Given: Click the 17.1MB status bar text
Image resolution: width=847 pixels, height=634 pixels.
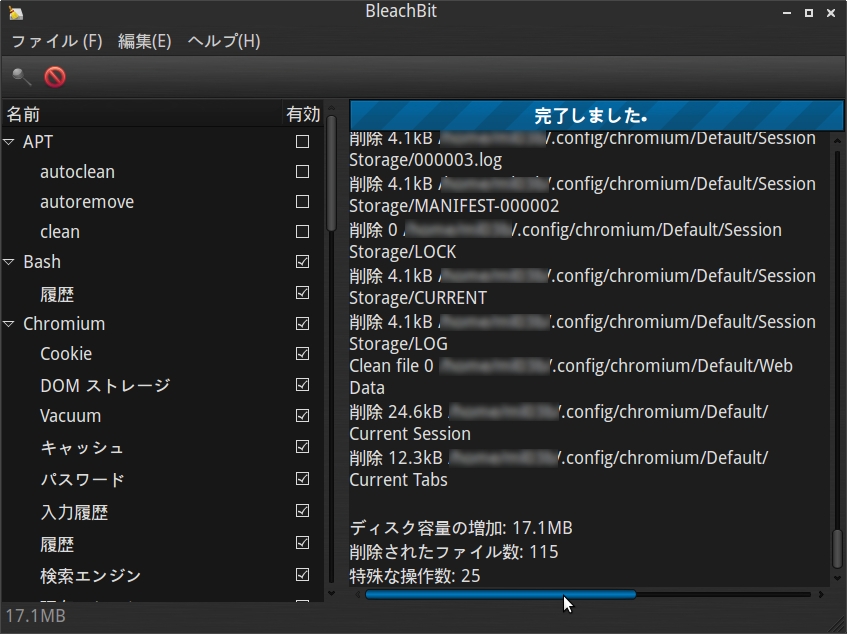Looking at the screenshot, I should click(36, 616).
